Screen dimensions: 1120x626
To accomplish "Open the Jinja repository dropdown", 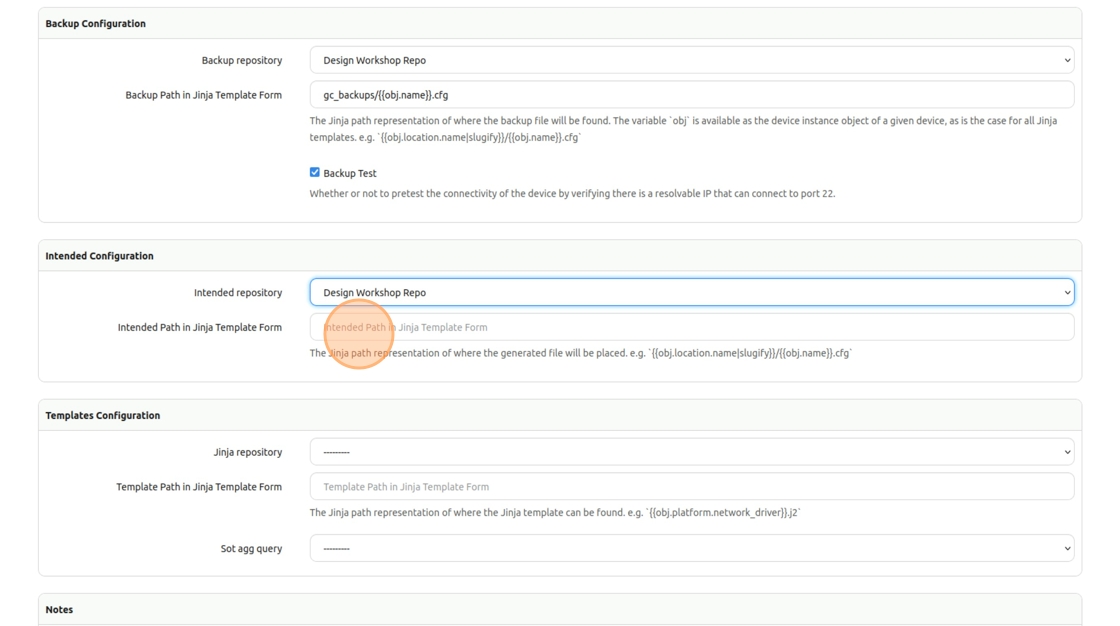I will coord(691,452).
